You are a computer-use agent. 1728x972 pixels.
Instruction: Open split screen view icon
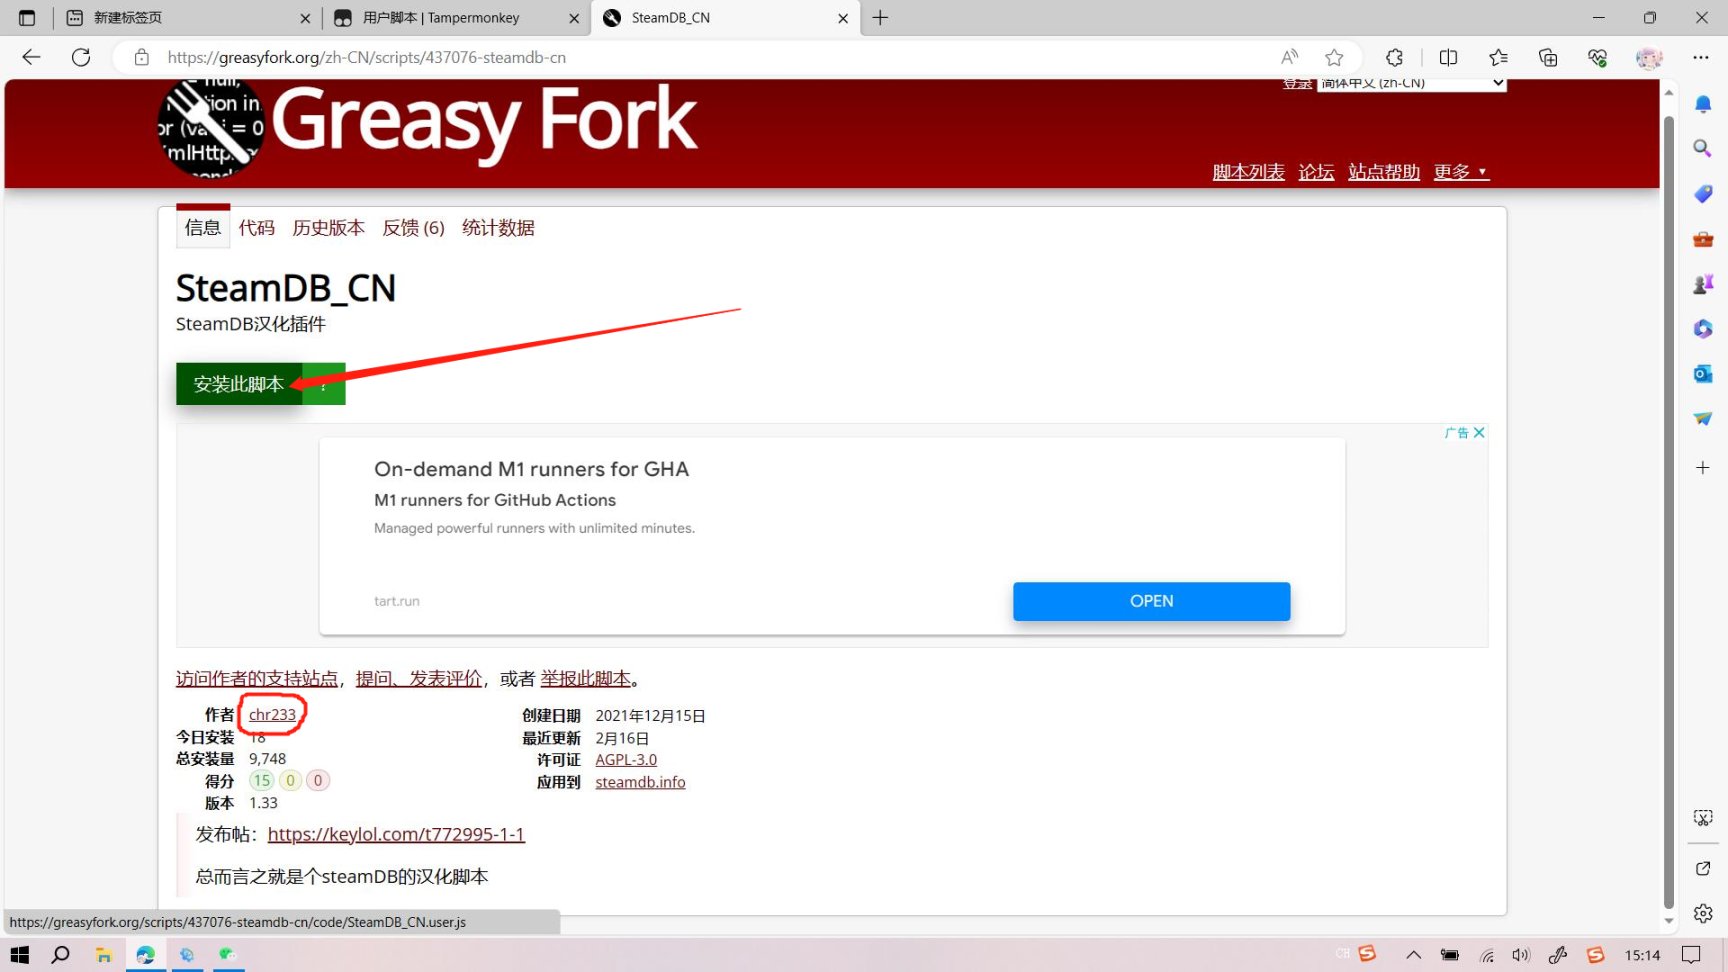pos(1448,57)
